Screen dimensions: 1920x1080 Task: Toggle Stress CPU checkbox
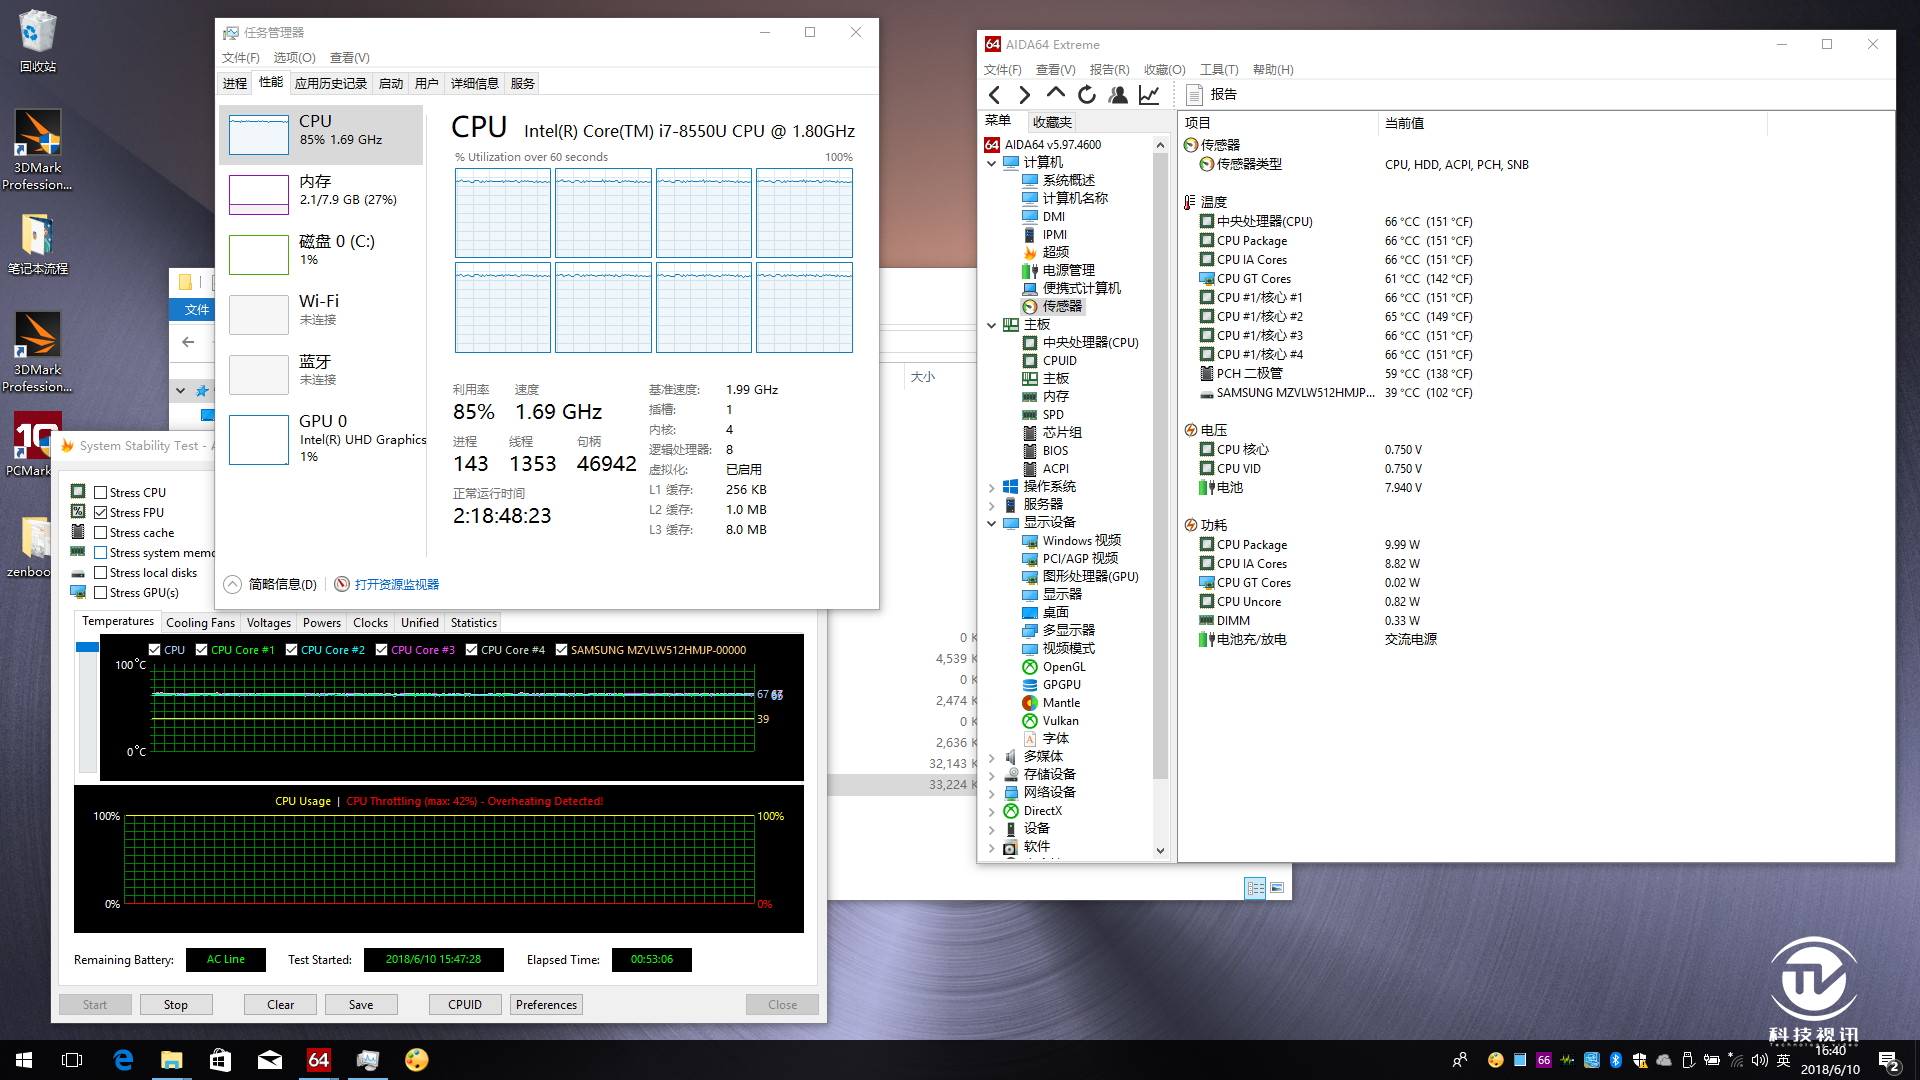pyautogui.click(x=100, y=492)
